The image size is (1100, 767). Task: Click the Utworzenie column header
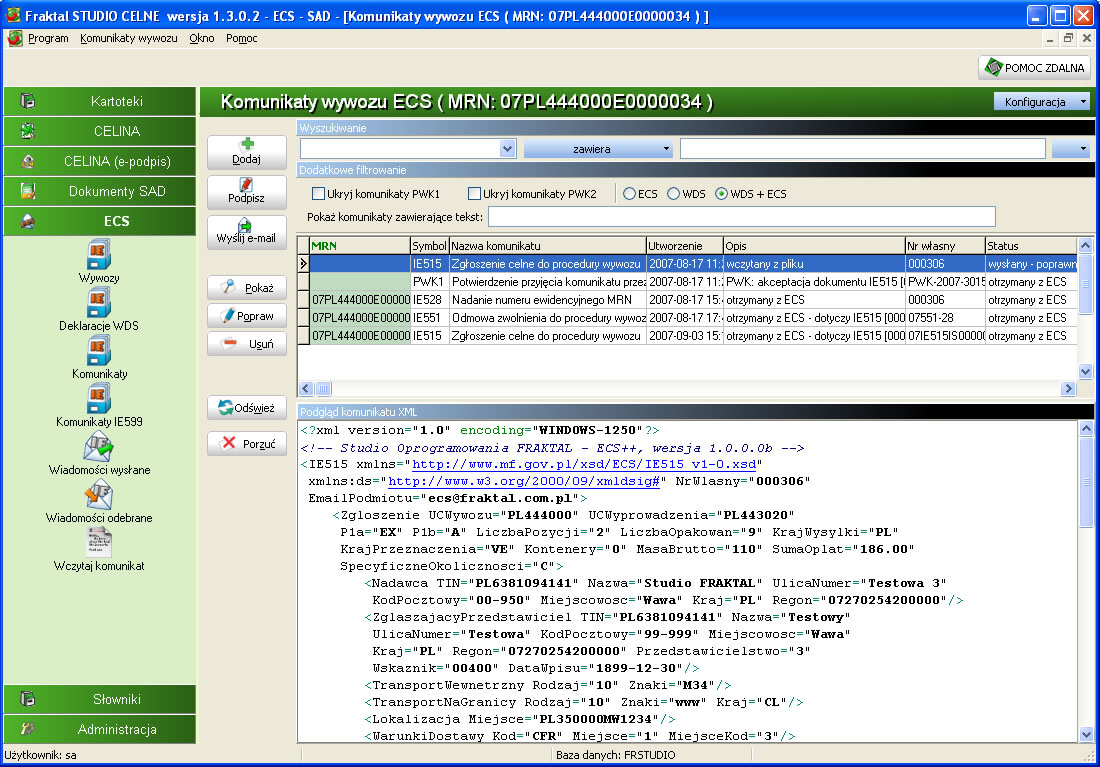684,246
